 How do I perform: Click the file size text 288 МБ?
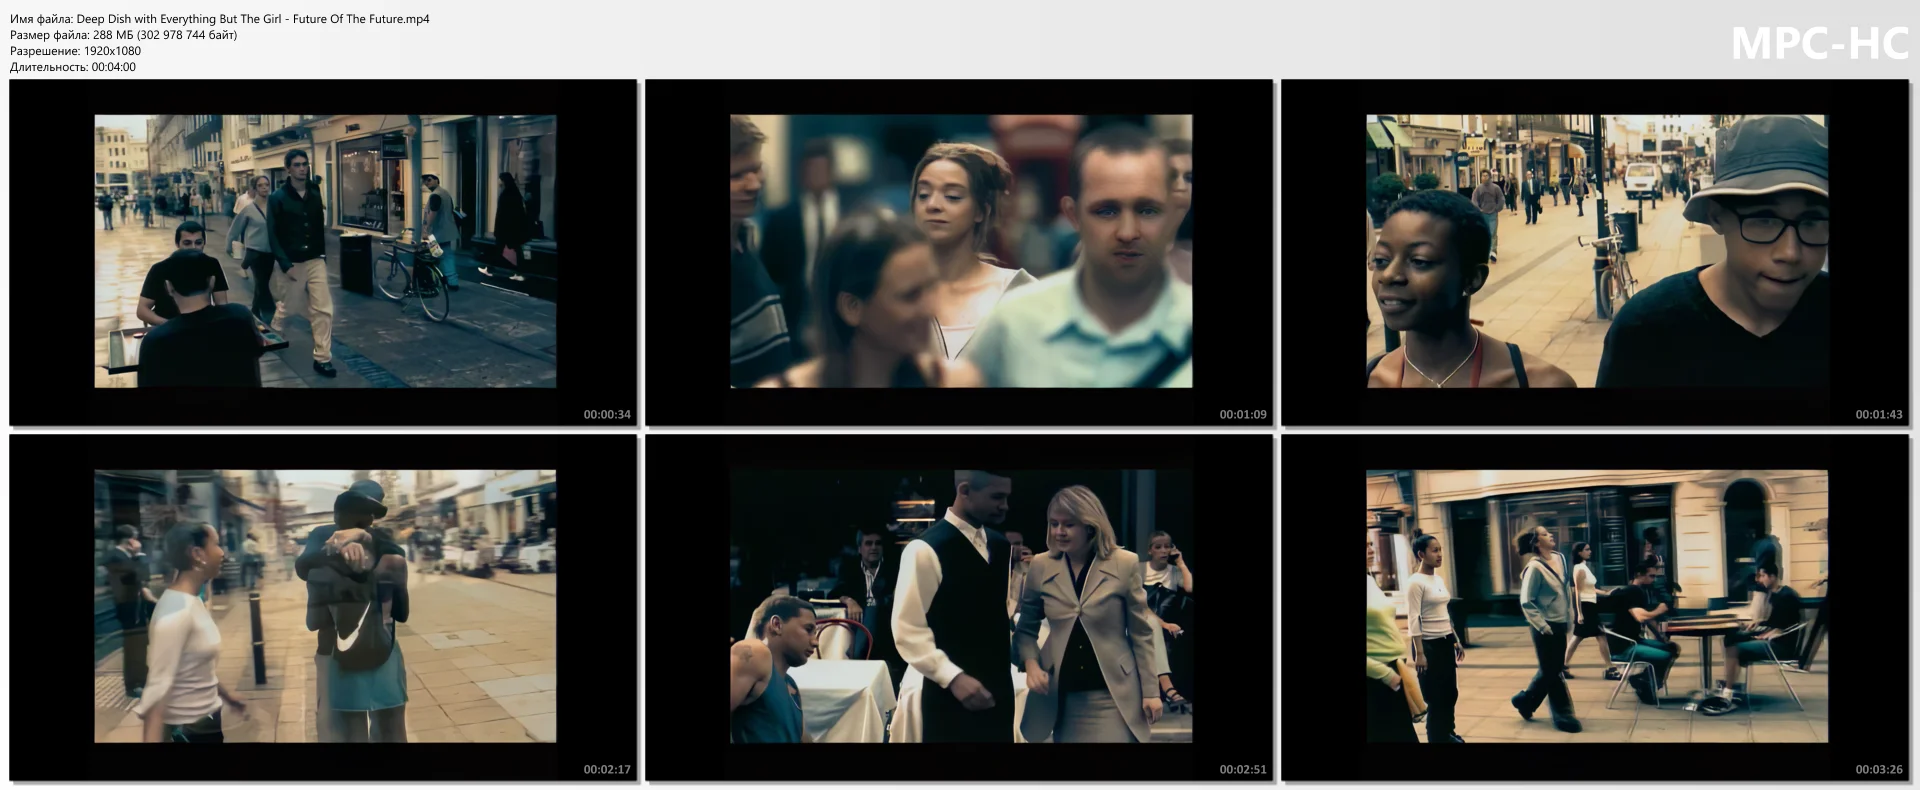(x=113, y=35)
